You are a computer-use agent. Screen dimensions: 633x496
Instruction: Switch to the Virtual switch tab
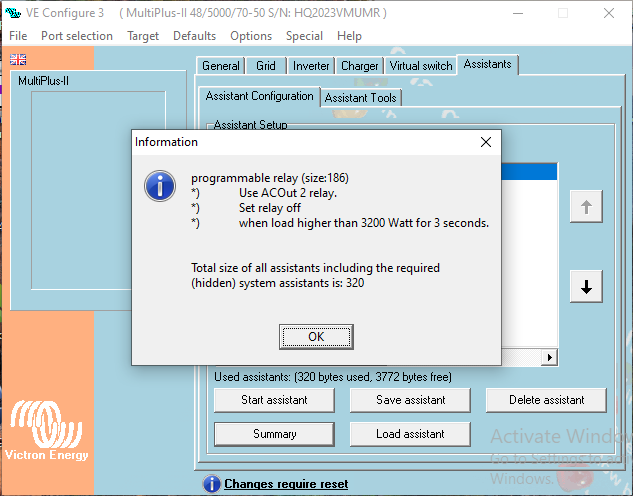tap(421, 66)
